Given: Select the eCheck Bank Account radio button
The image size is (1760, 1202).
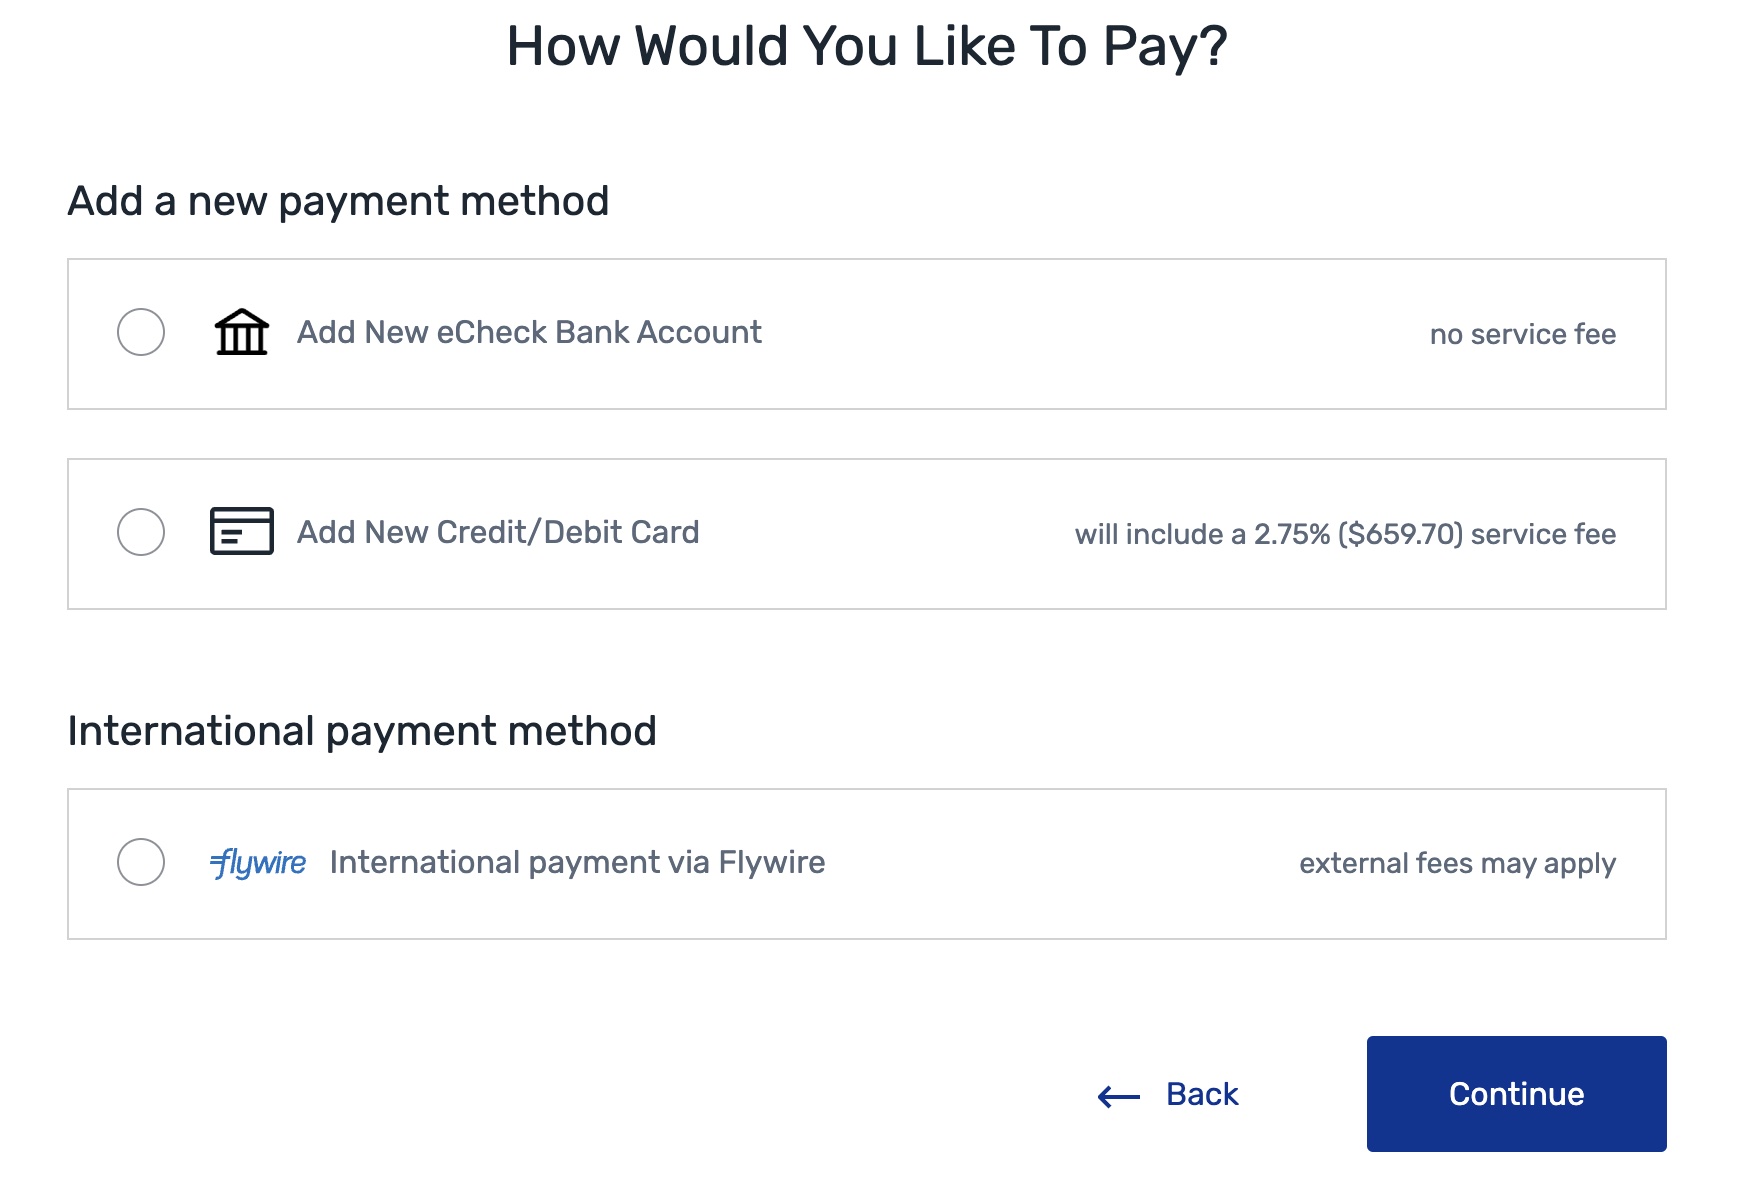Looking at the screenshot, I should 141,332.
